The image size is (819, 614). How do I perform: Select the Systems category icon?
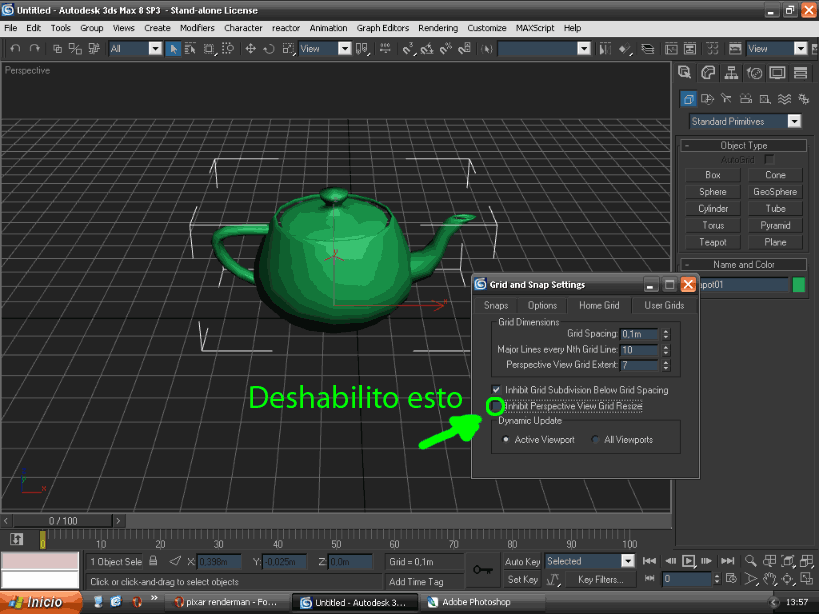tap(803, 99)
